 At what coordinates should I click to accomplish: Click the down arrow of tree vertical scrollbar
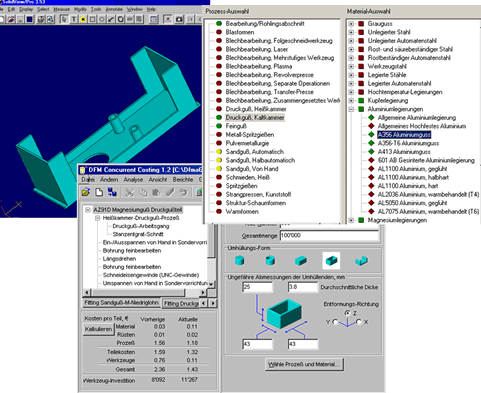[x=211, y=284]
